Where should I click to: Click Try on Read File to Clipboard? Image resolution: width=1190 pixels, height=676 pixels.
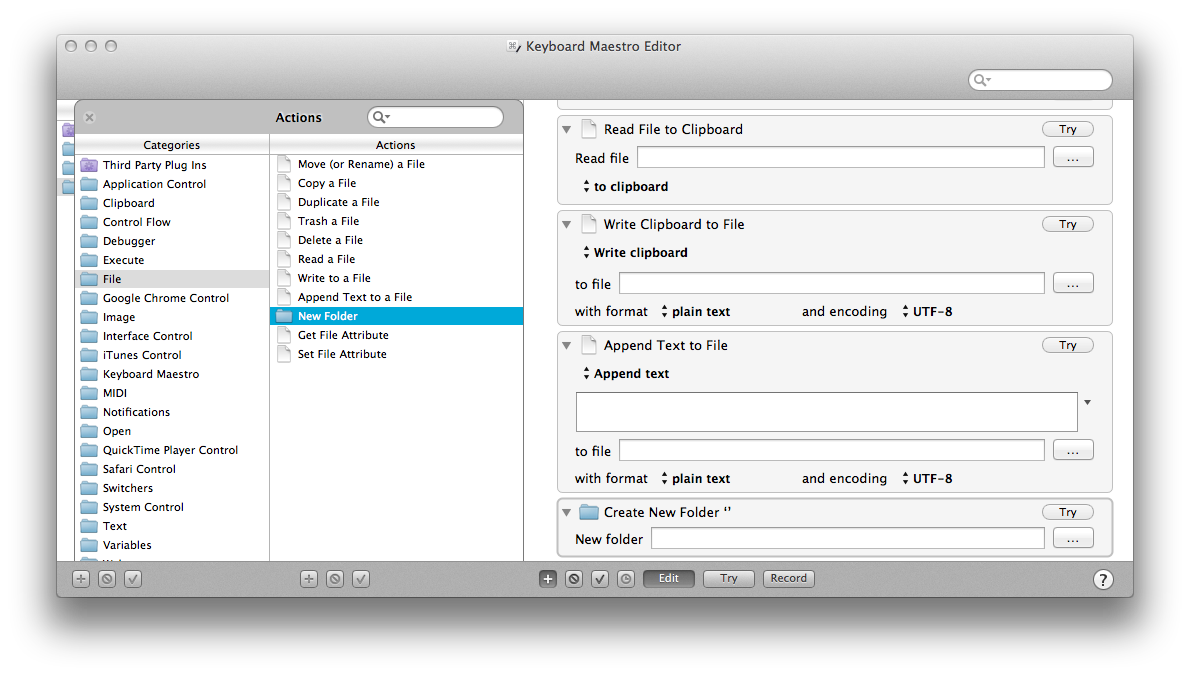(1068, 130)
